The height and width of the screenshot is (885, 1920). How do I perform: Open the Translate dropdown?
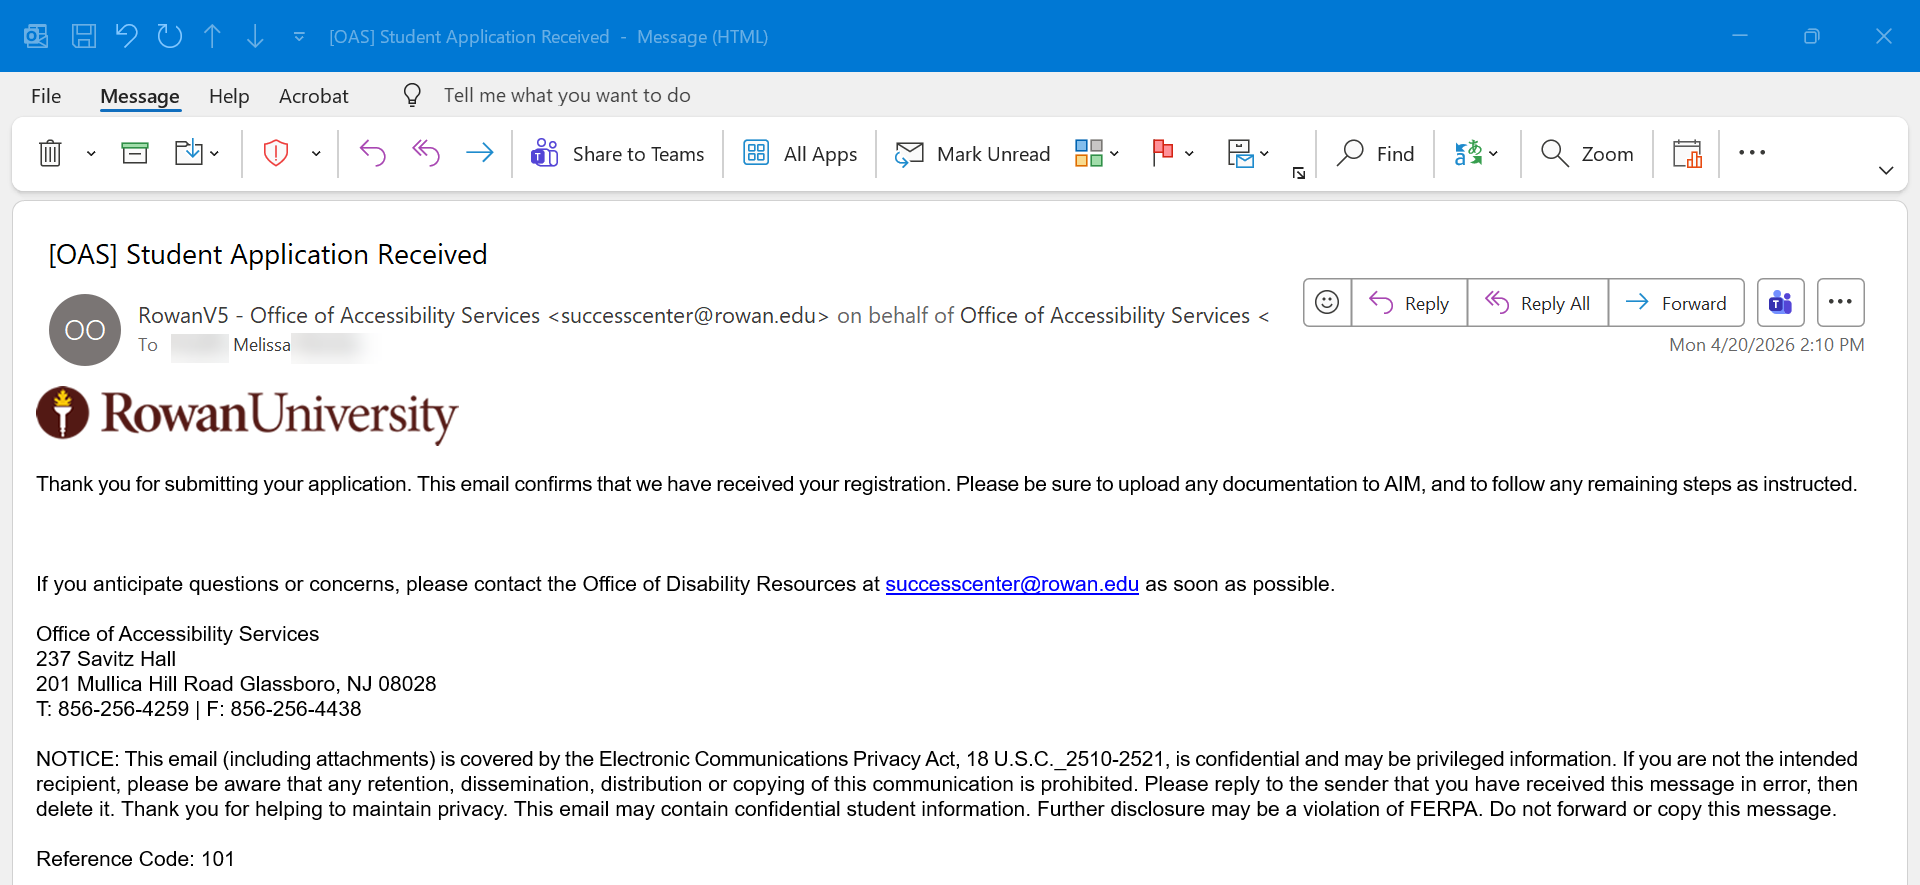(x=1476, y=153)
